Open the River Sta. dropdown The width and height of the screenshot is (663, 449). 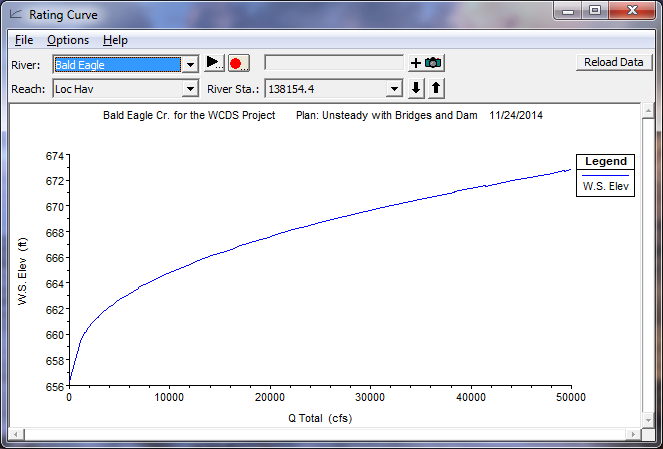[395, 89]
